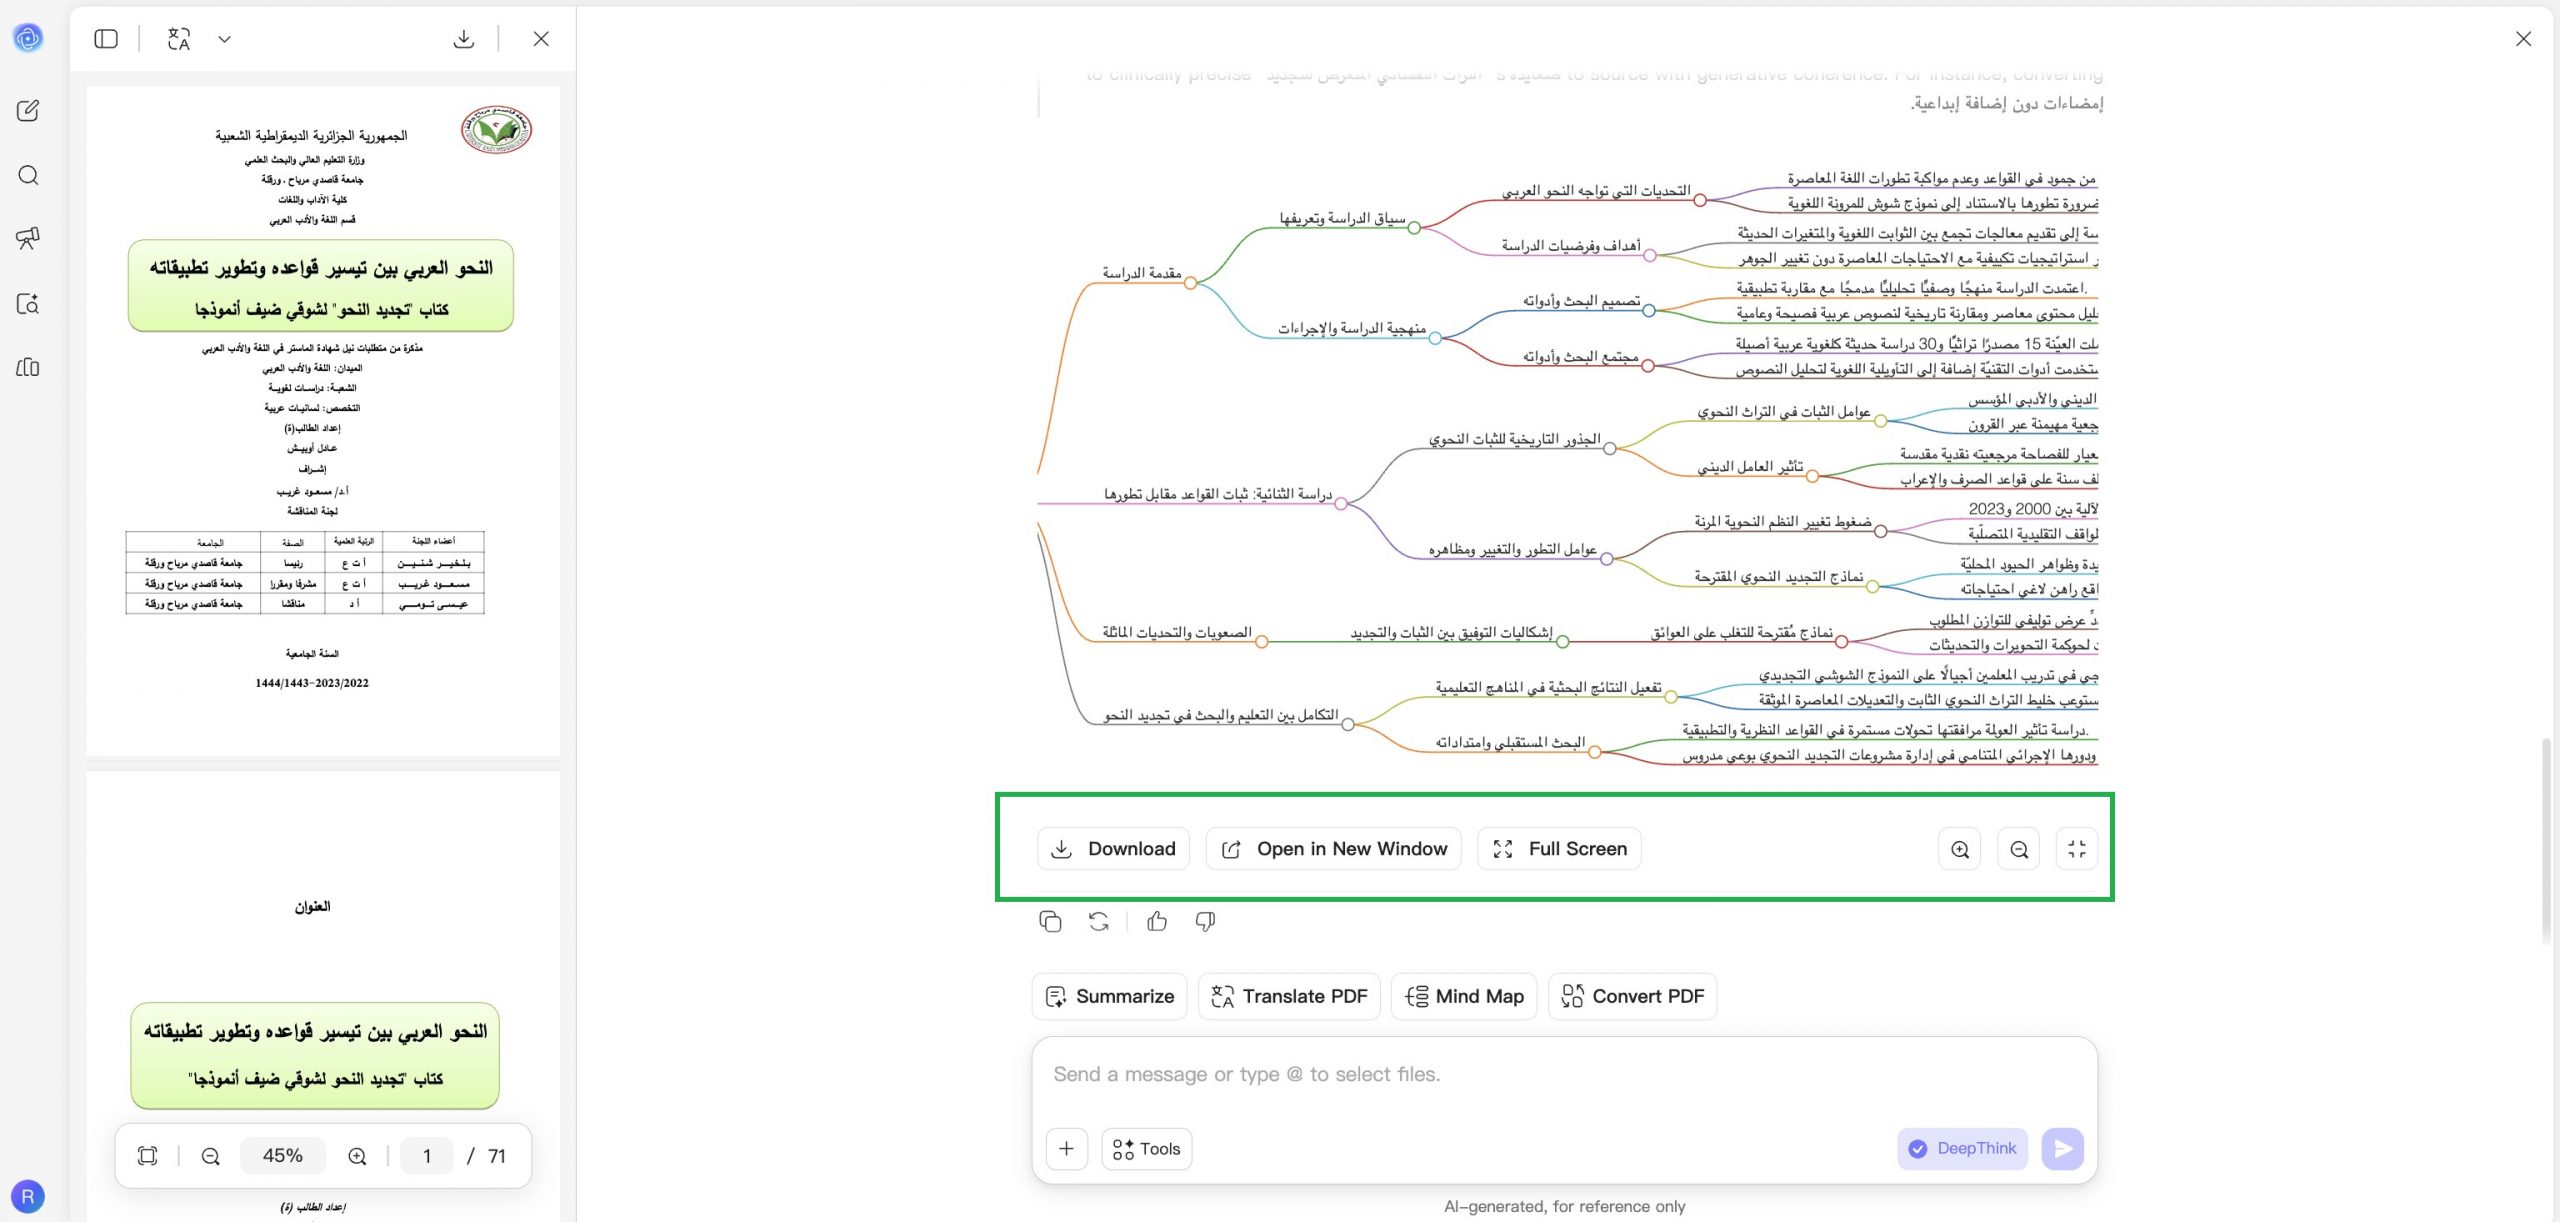Zoom out on the mind map
Viewport: 2560px width, 1222px height.
[2019, 849]
